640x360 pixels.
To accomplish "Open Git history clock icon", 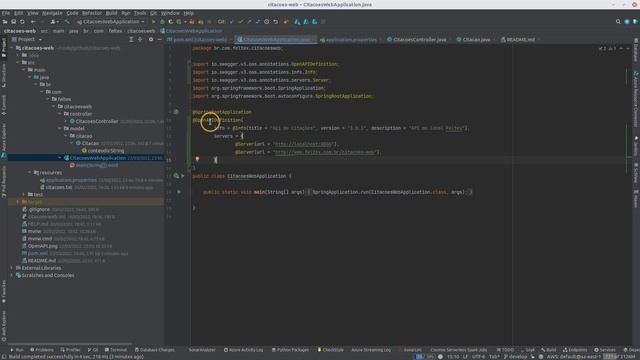I will point(267,22).
